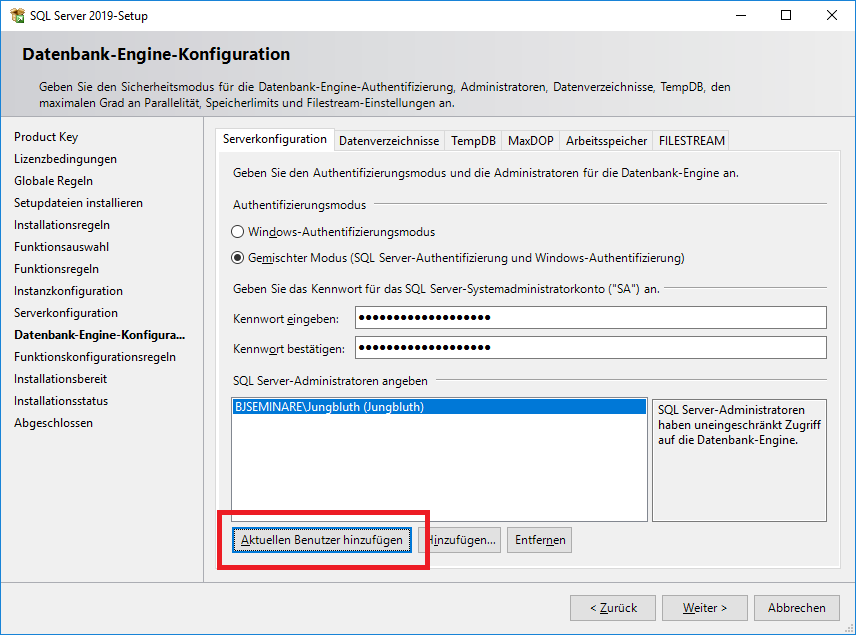
Task: Open the TempDB tab
Action: click(473, 140)
